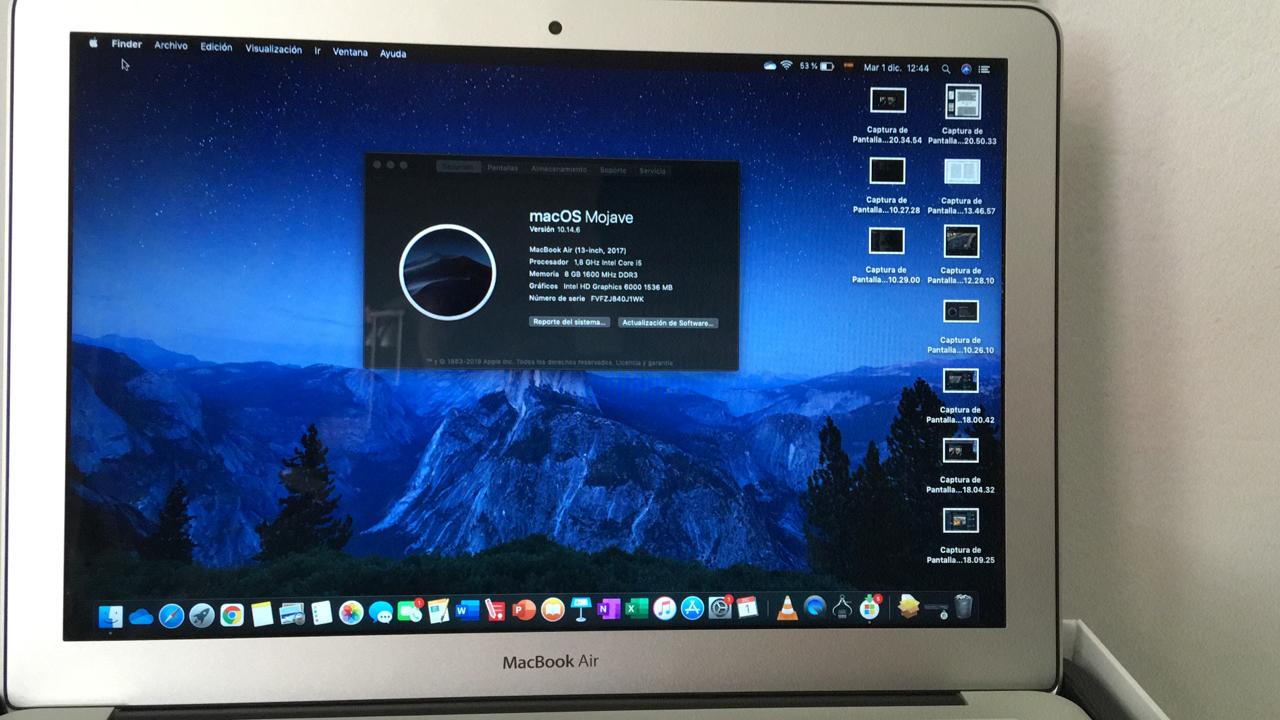Open the Trash in the Dock
Screen dimensions: 1280x720
pos(963,606)
